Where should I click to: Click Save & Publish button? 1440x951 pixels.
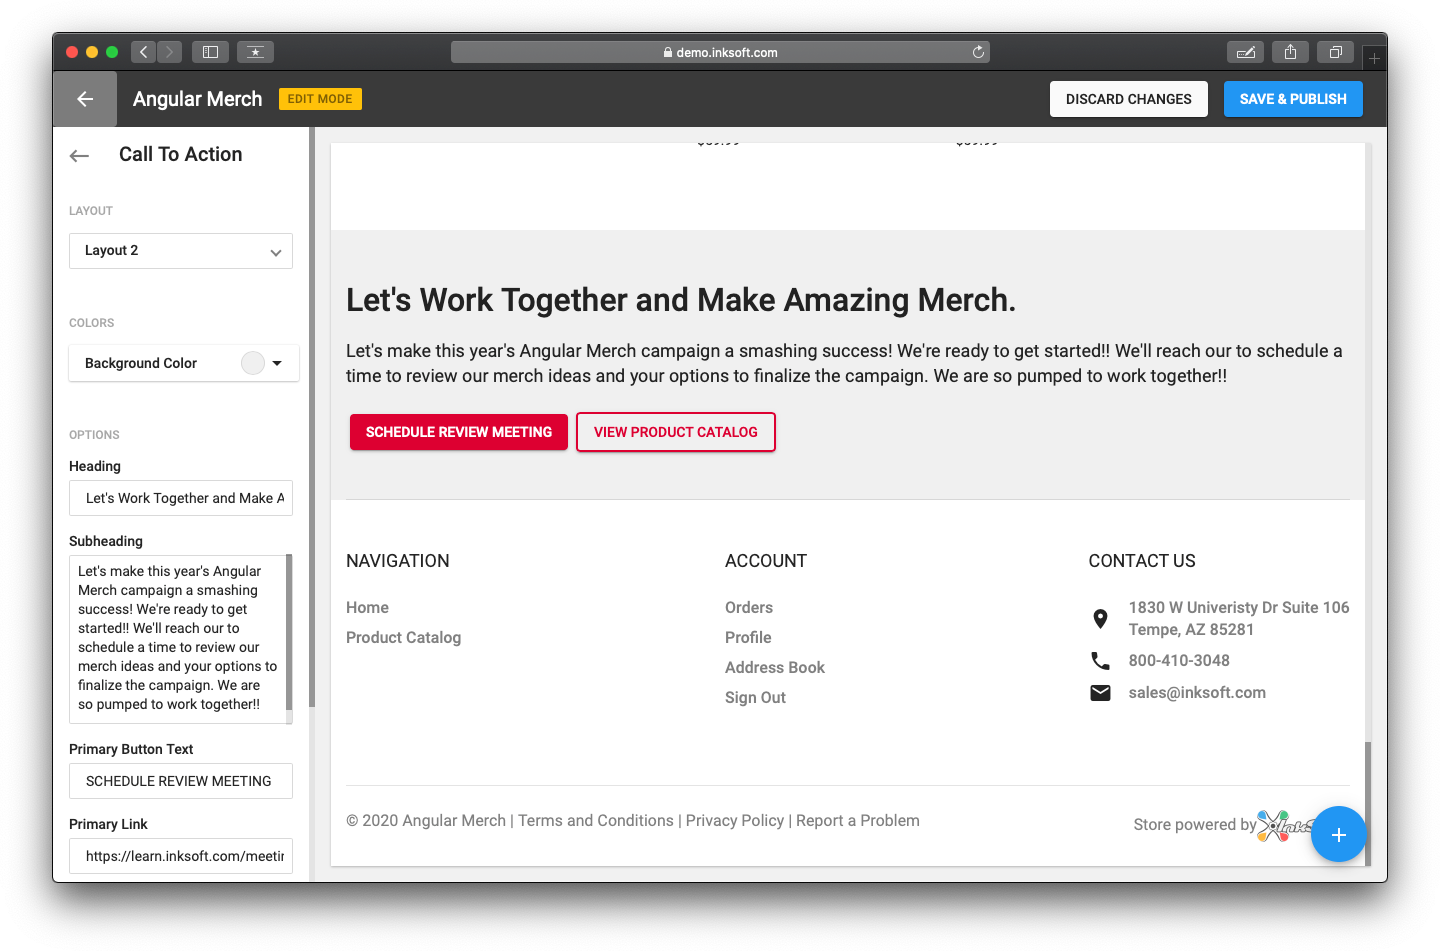[1293, 99]
